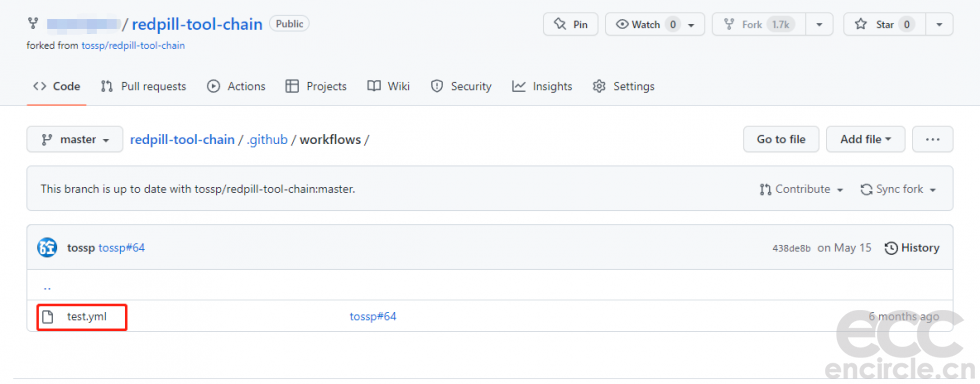Open the Fork button
This screenshot has width=980, height=384.
759,24
